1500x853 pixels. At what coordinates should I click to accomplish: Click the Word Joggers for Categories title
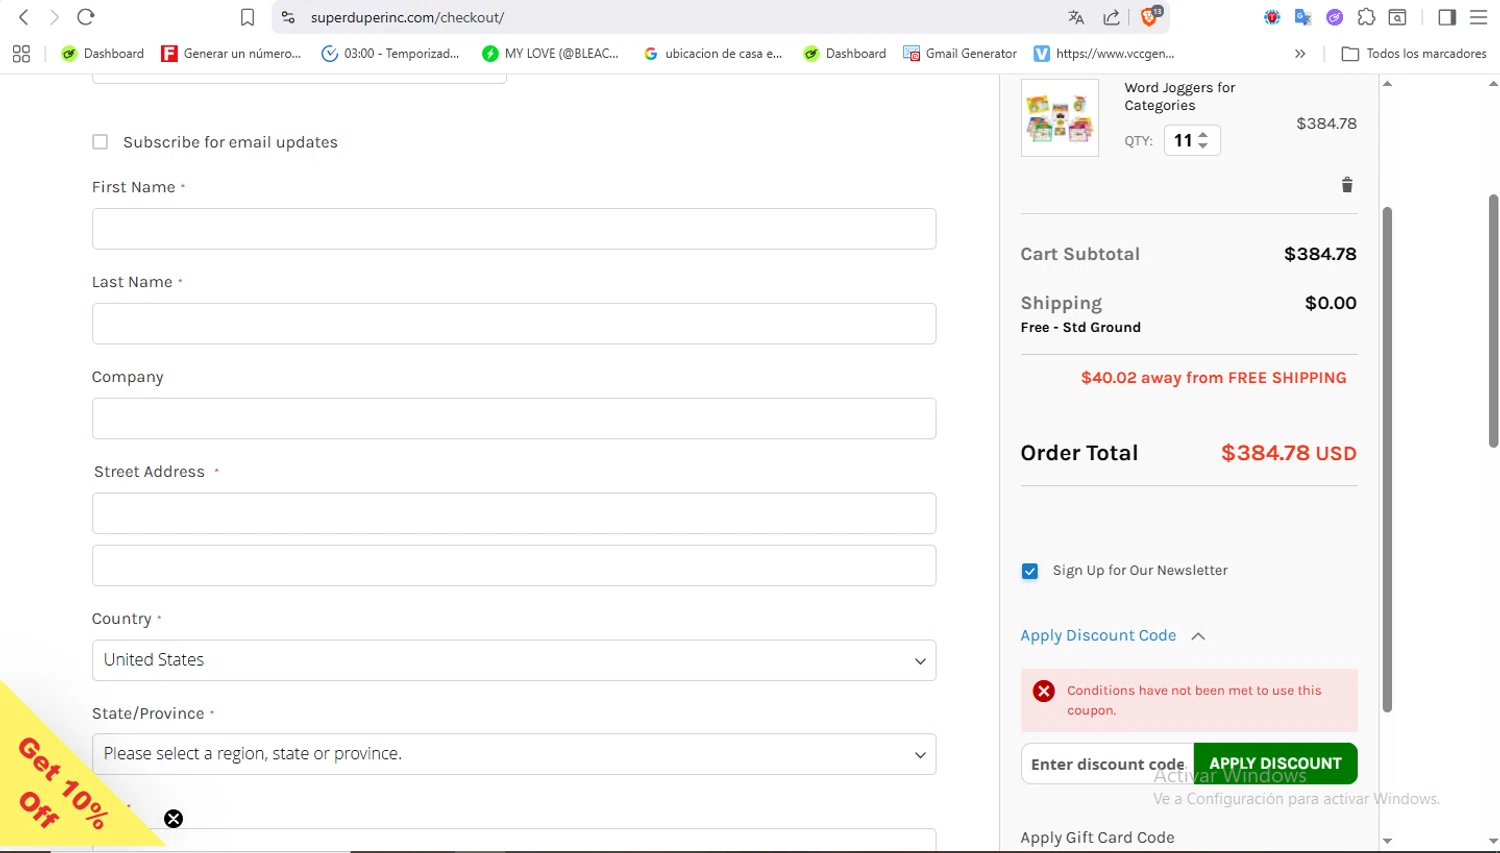tap(1179, 96)
